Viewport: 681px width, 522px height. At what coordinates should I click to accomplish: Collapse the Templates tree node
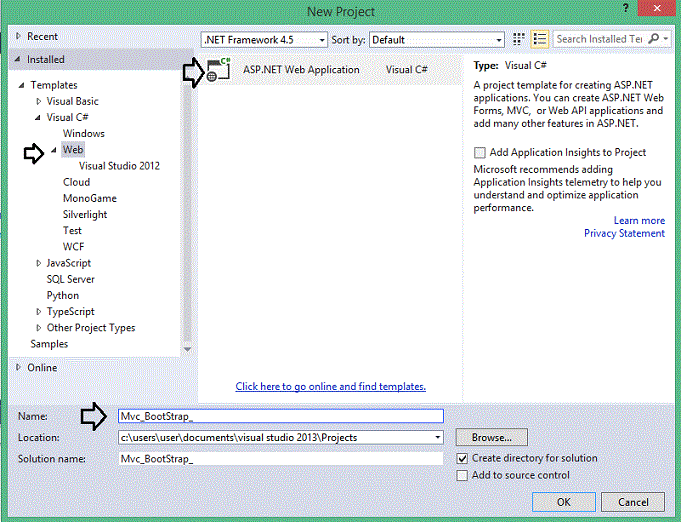[x=21, y=85]
